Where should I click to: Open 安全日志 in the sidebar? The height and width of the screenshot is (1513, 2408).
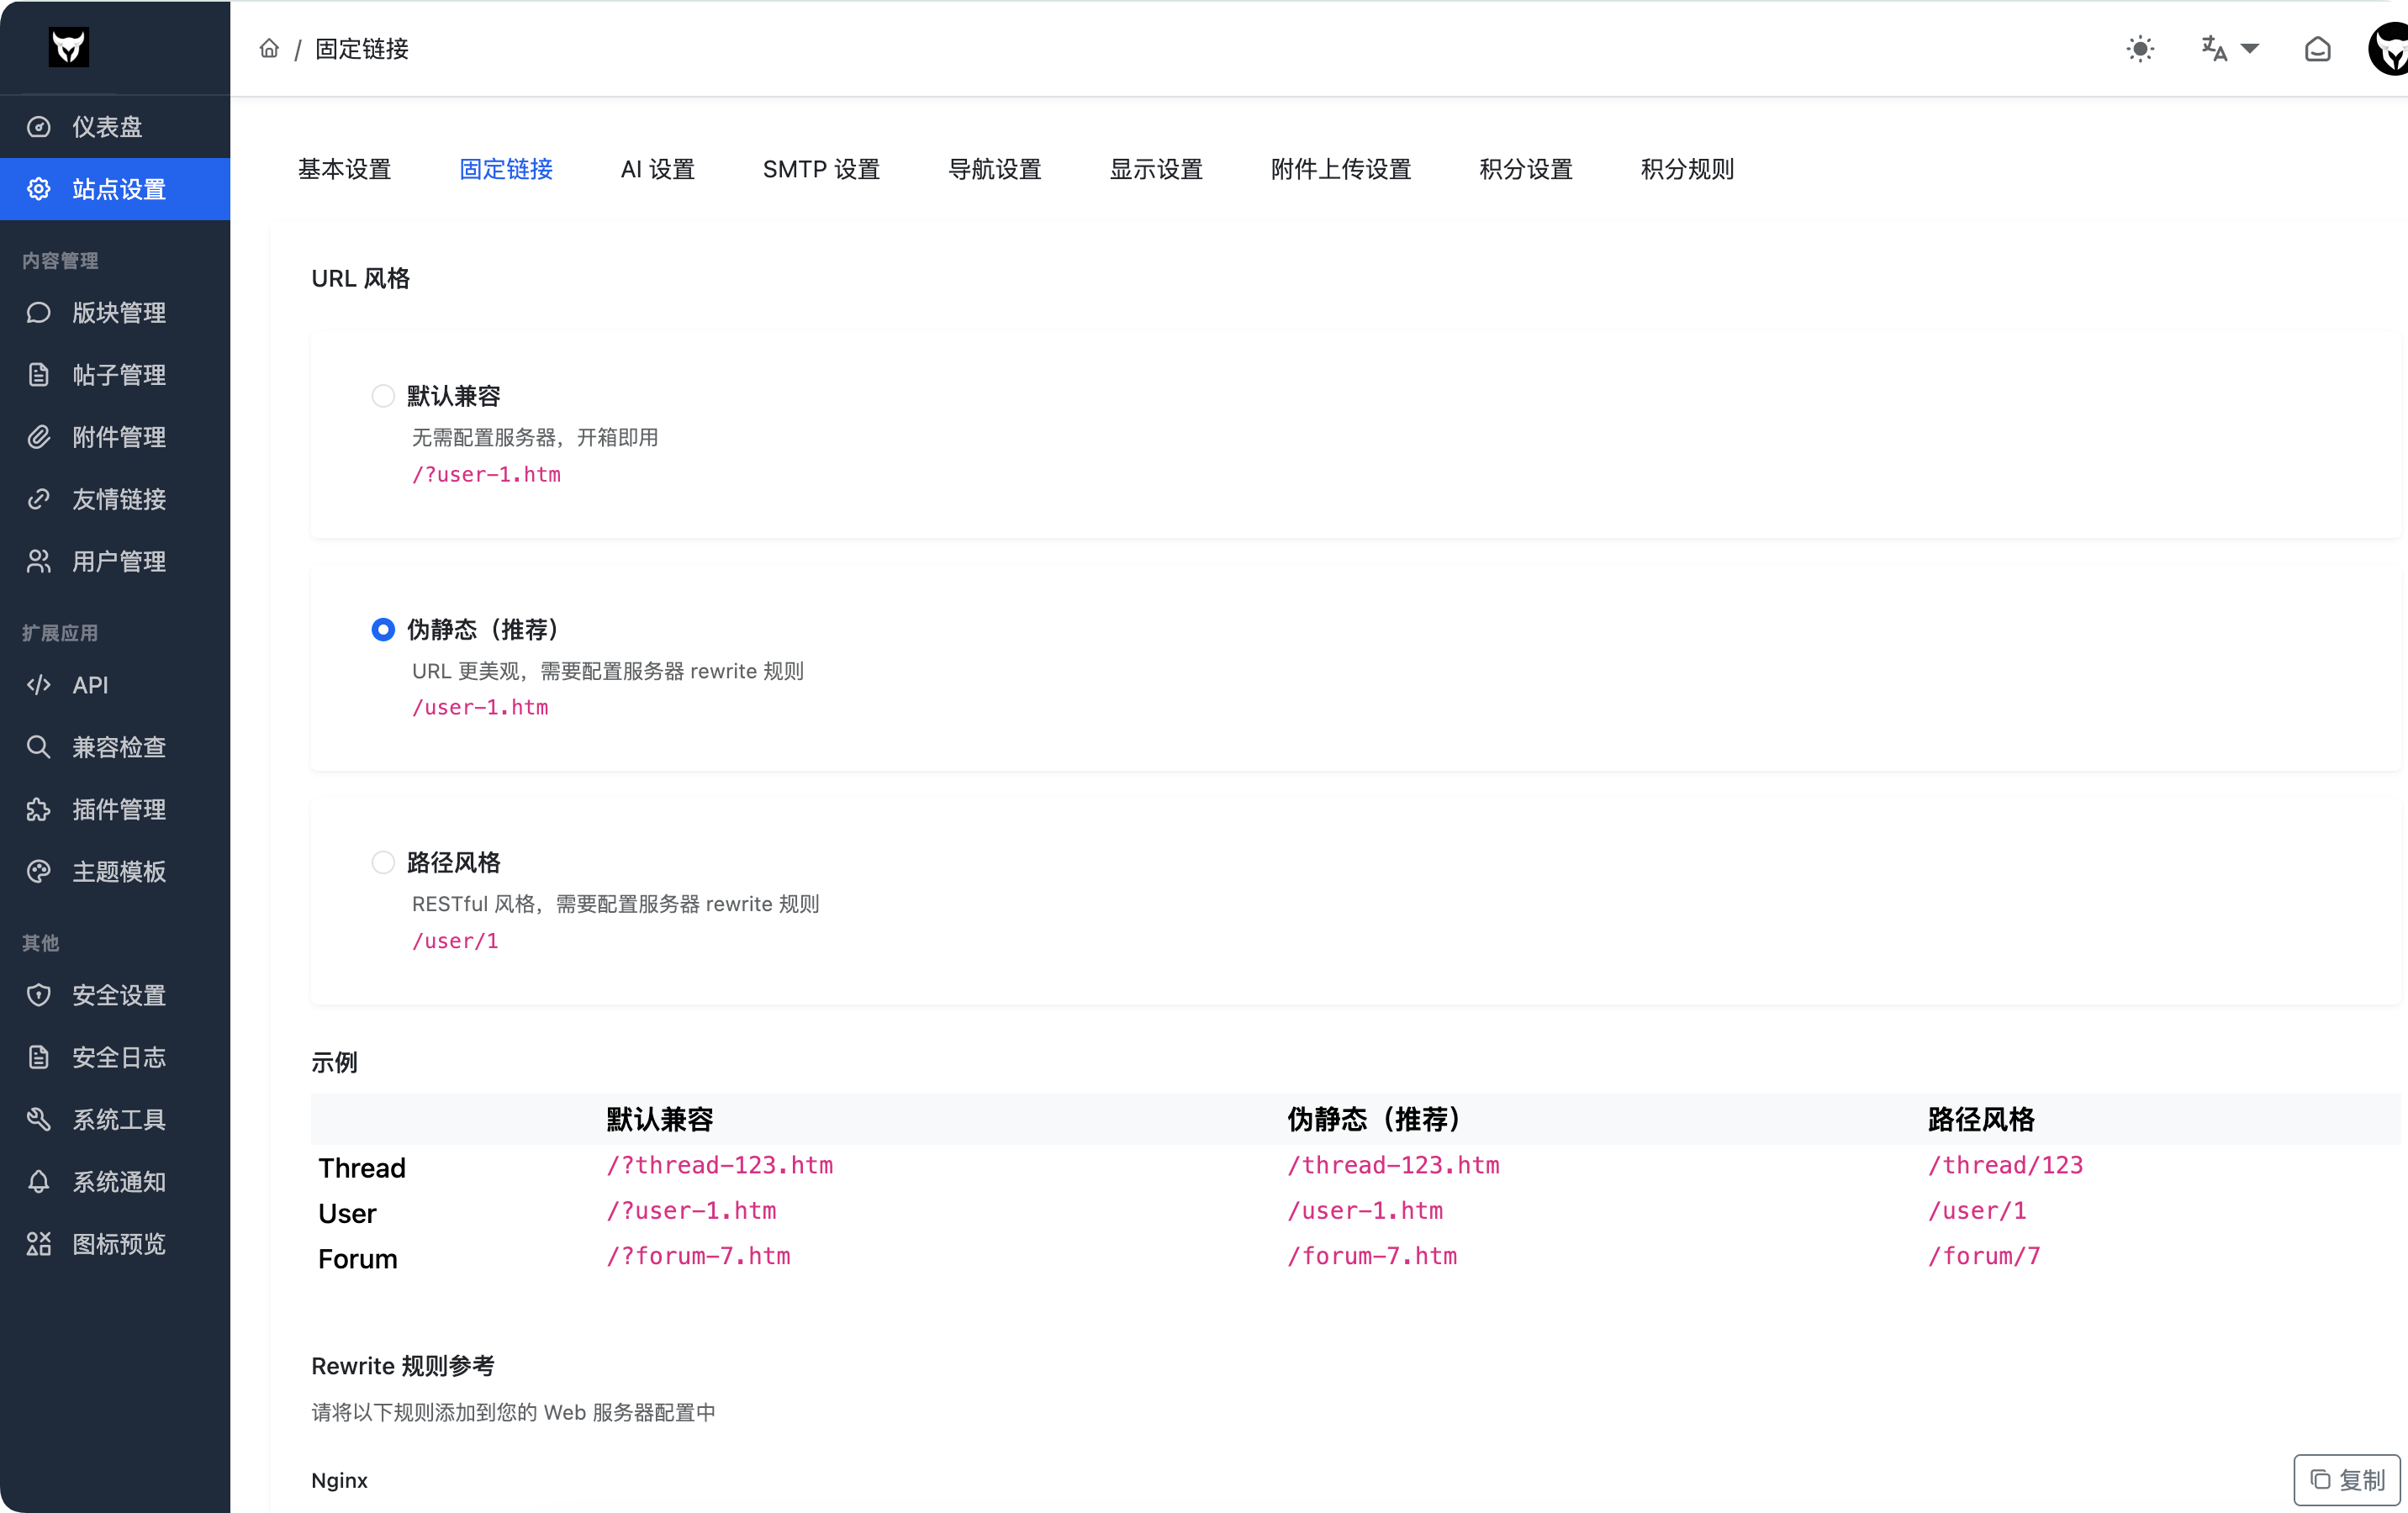pos(115,1057)
